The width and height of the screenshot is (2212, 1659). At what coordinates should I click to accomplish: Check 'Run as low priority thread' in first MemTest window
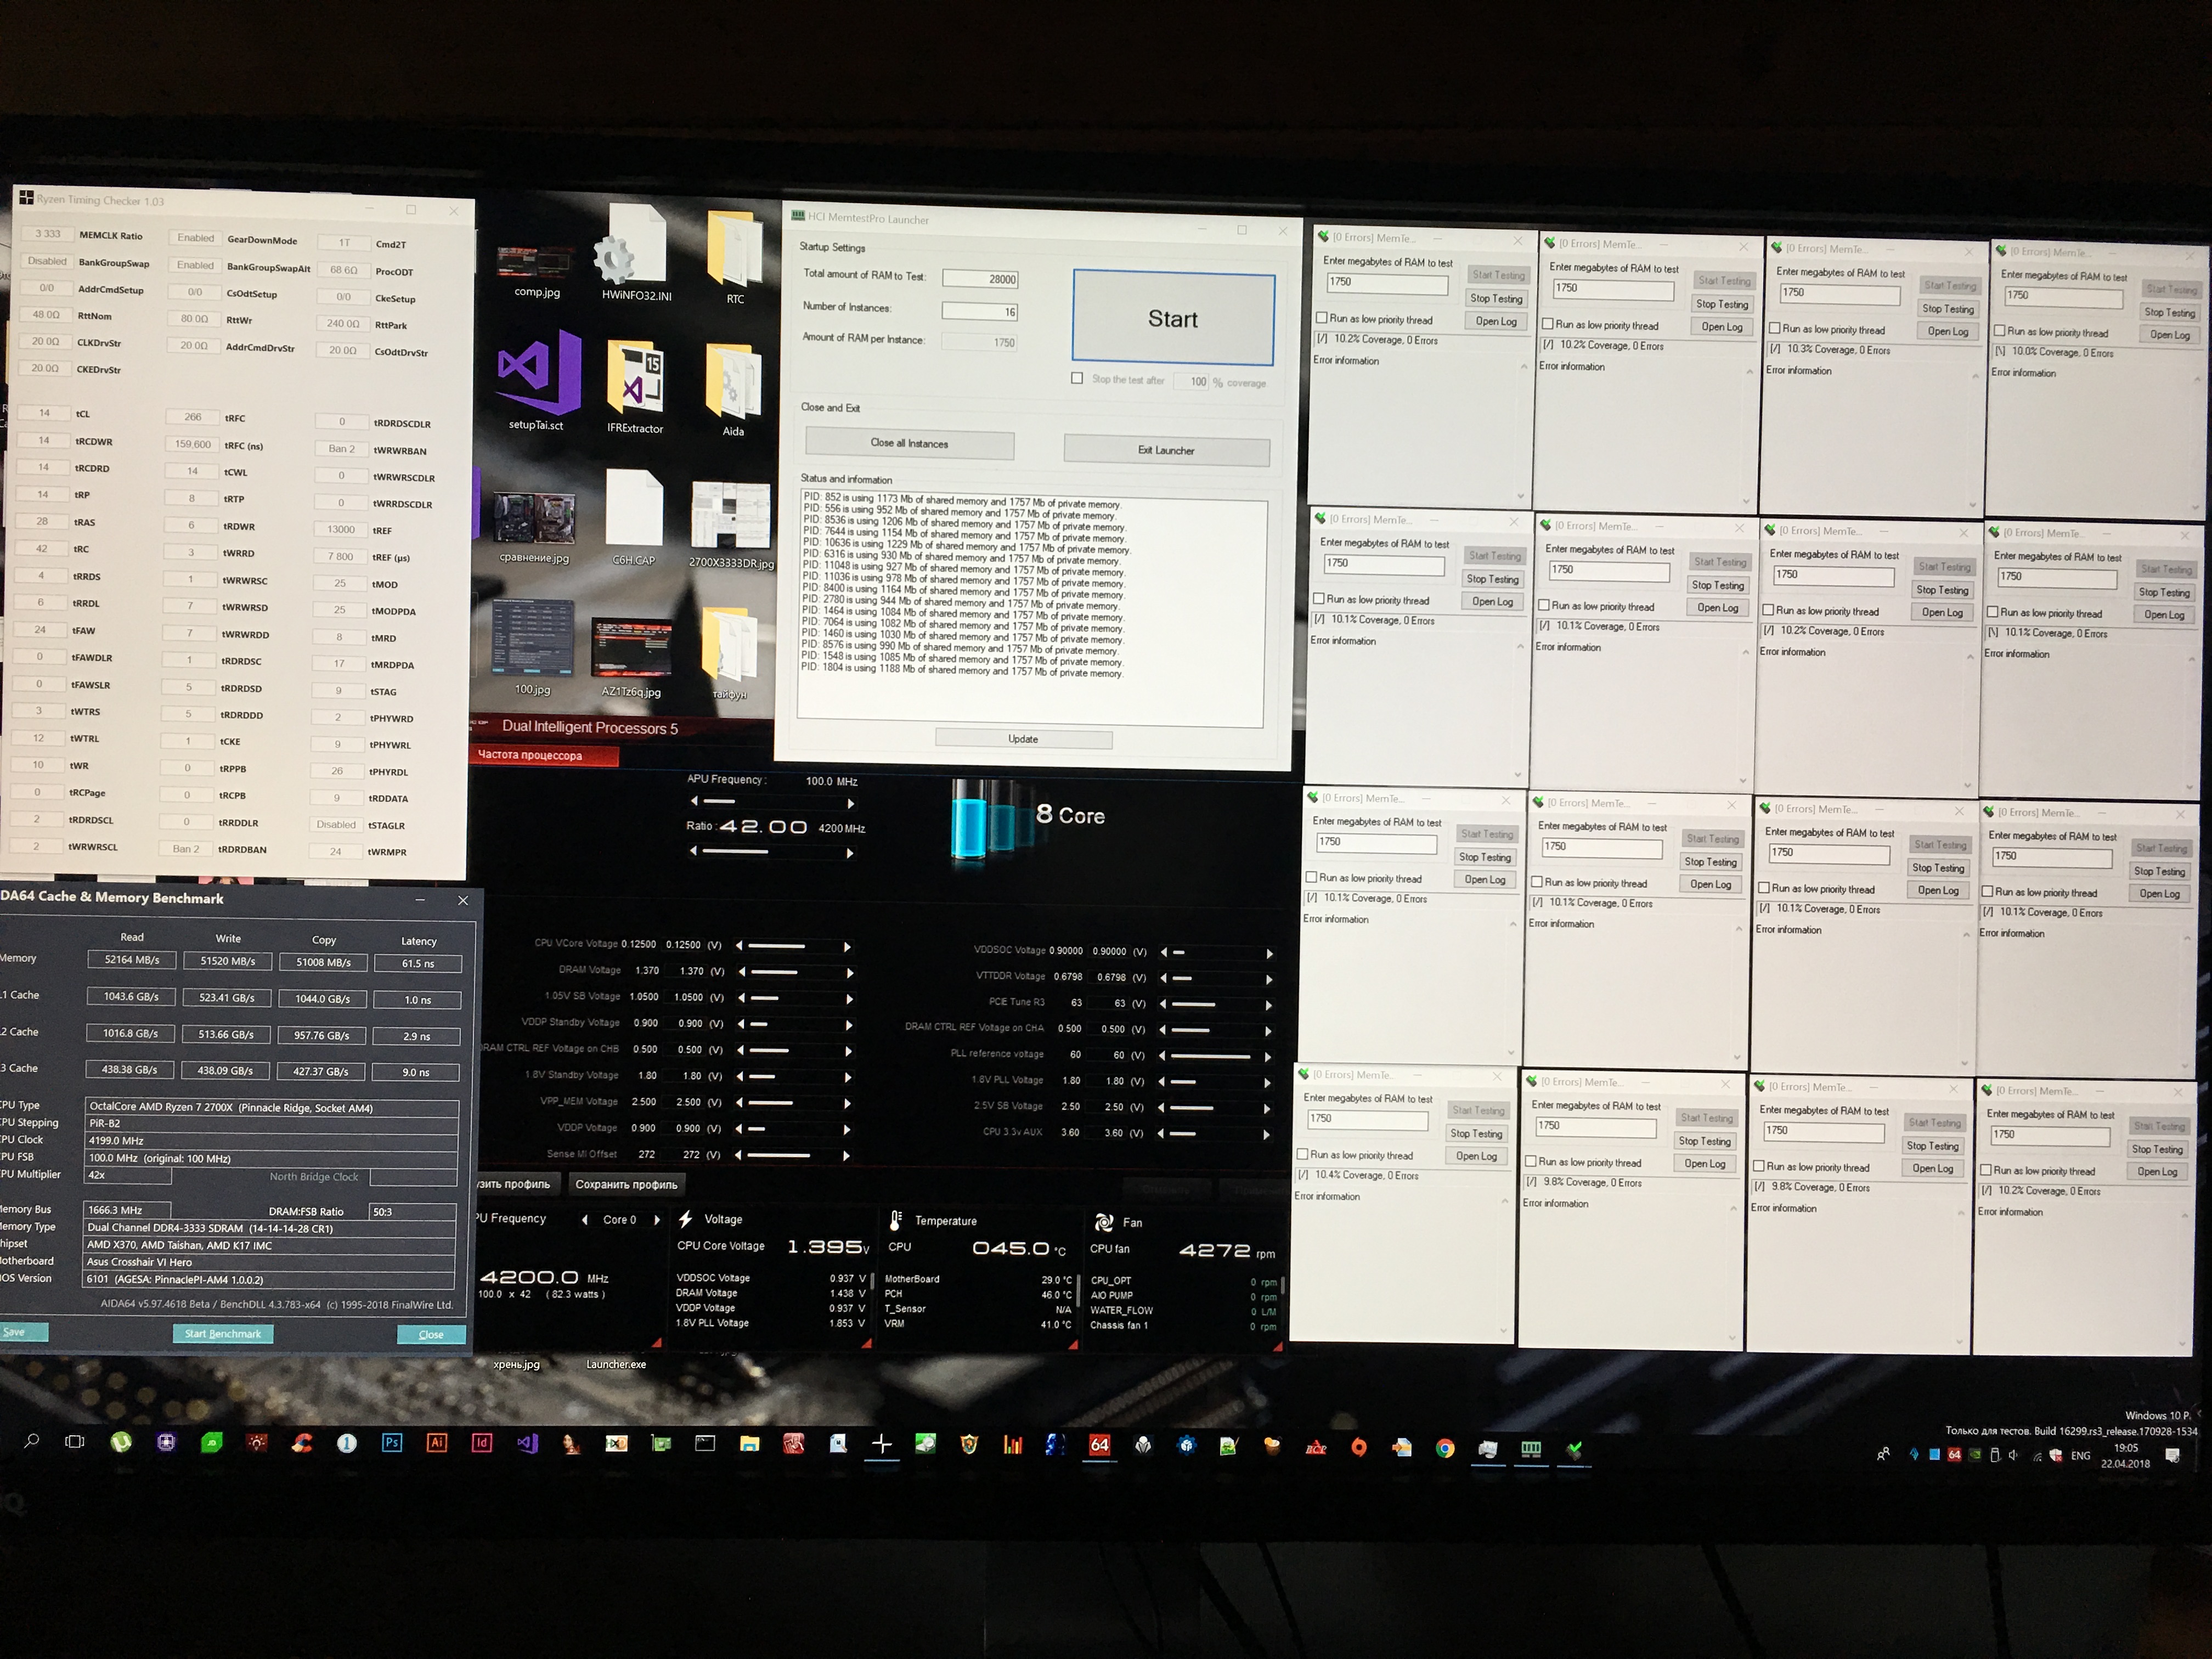[x=1322, y=318]
